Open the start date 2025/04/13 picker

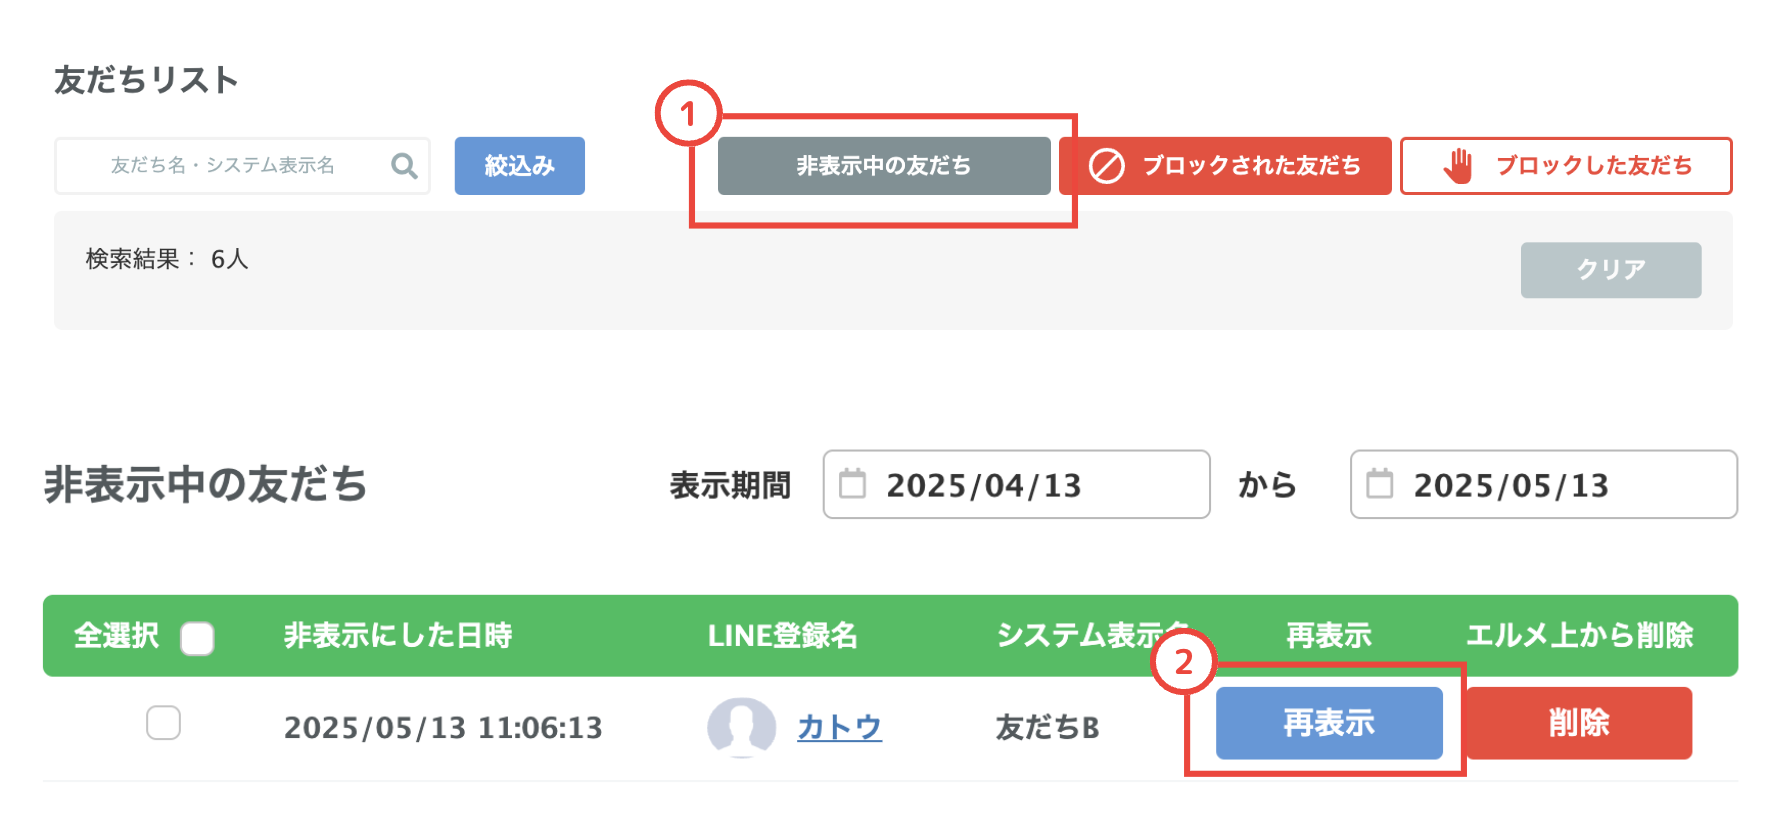tap(1016, 484)
